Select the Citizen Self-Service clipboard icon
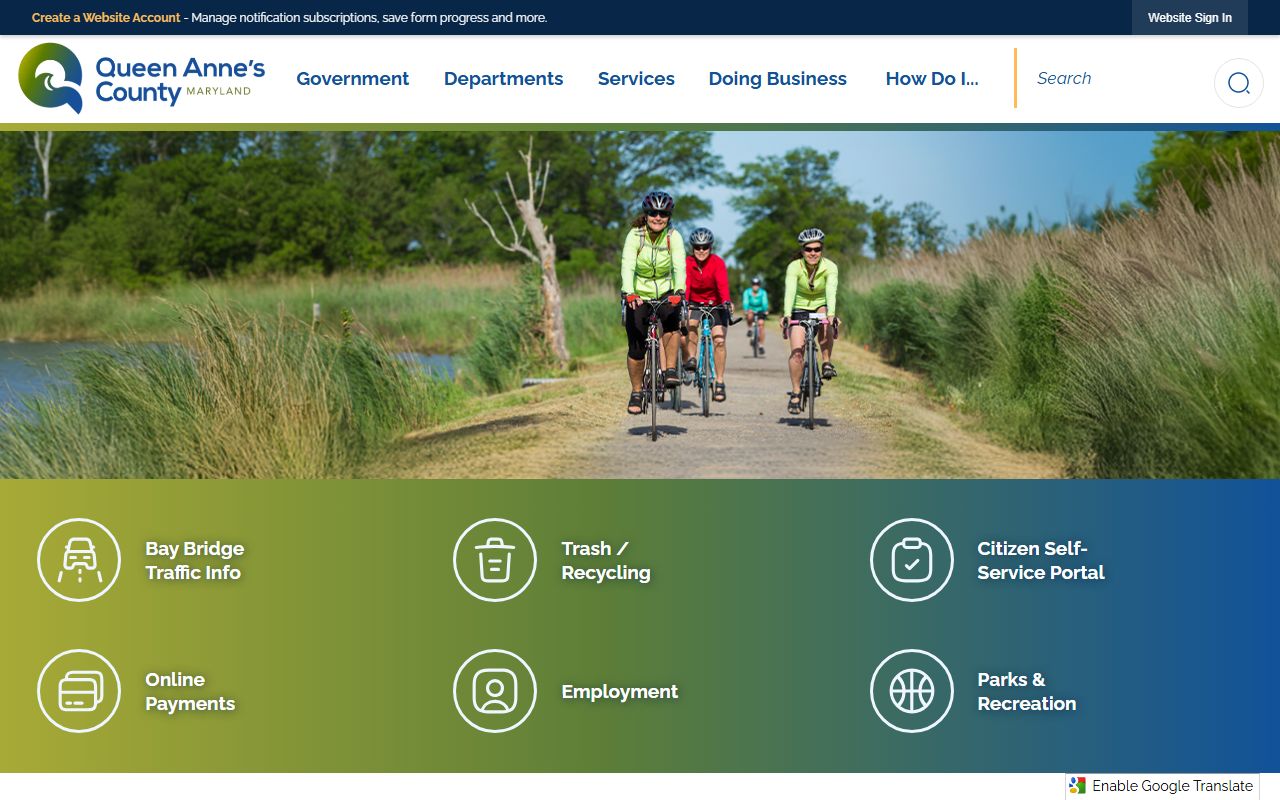 [912, 560]
